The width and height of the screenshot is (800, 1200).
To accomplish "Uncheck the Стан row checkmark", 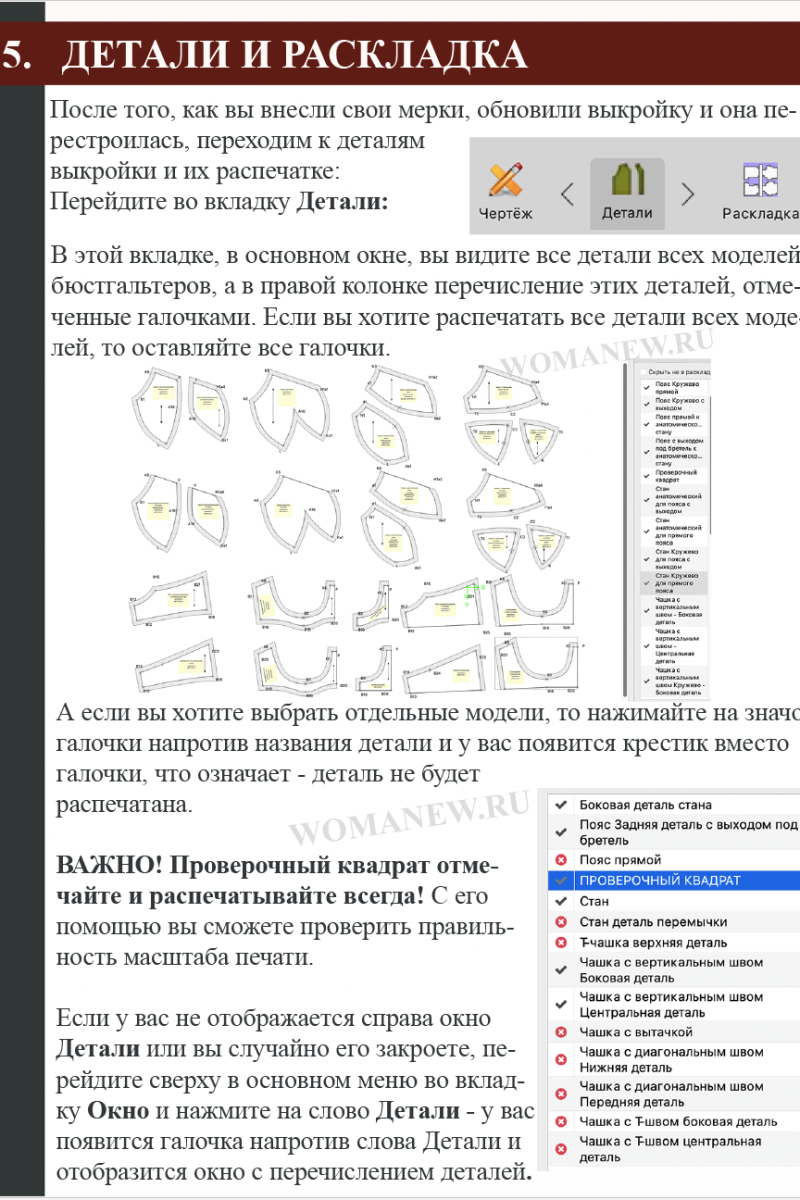I will pos(561,901).
